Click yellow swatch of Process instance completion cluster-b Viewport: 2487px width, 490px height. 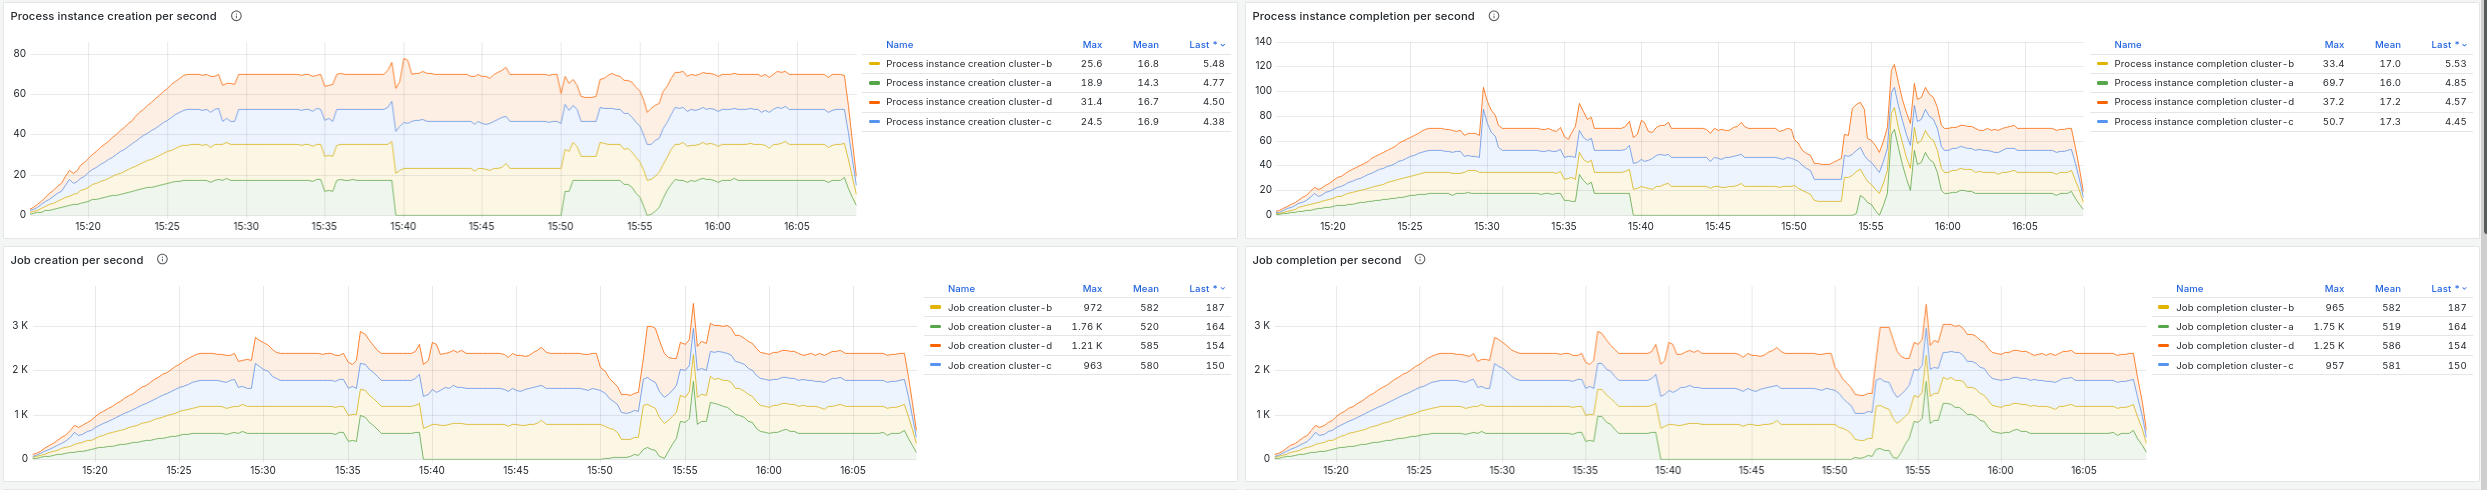coord(2103,64)
